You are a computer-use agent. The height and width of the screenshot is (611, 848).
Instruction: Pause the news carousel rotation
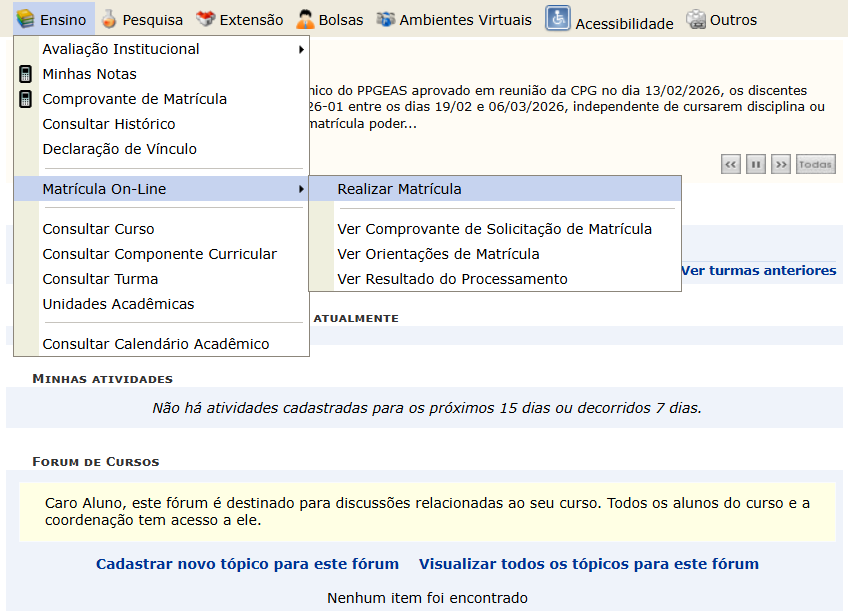pos(755,164)
